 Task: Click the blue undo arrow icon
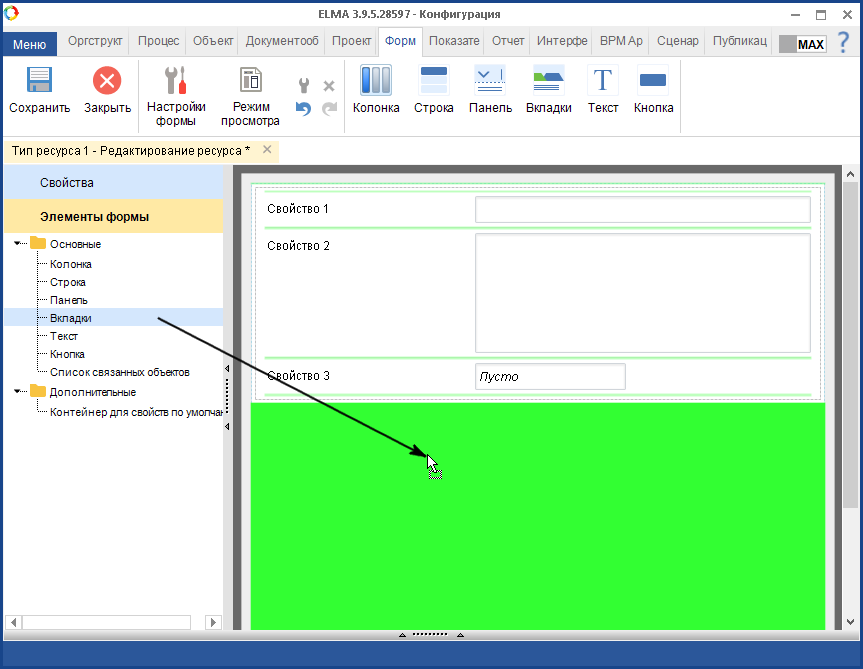[x=303, y=108]
